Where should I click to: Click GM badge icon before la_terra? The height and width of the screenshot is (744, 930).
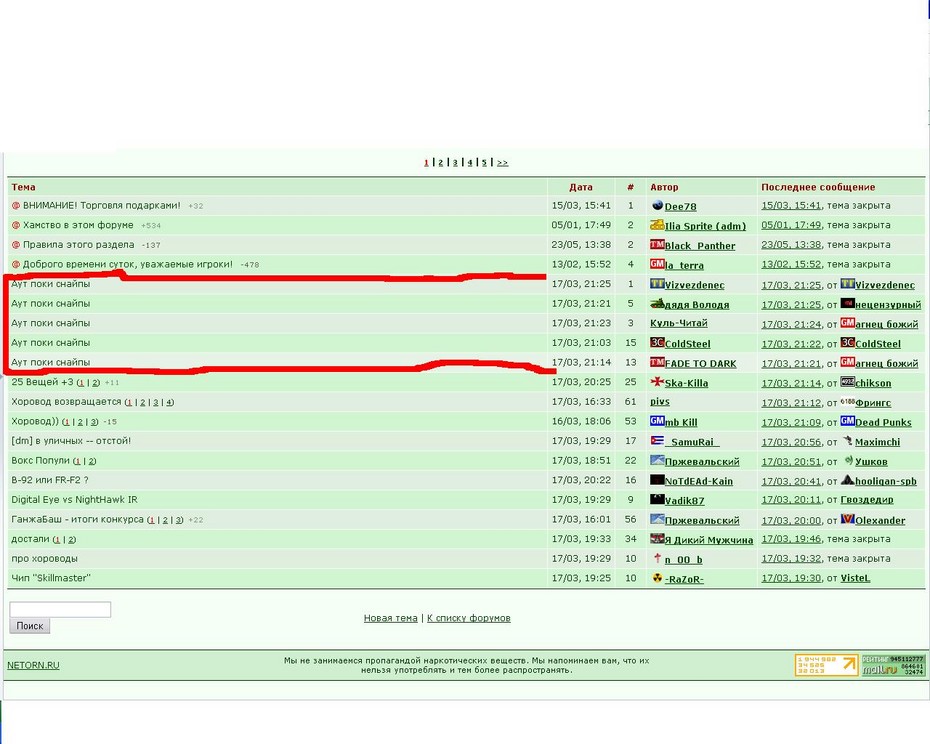[x=657, y=264]
